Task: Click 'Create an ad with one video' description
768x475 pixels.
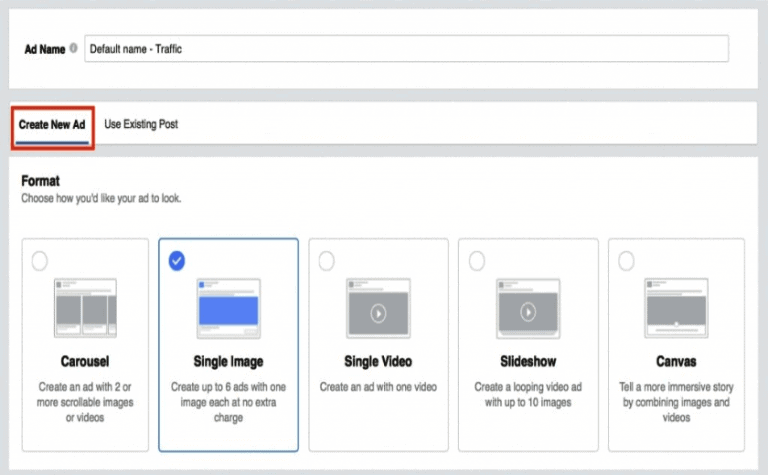Action: coord(378,387)
